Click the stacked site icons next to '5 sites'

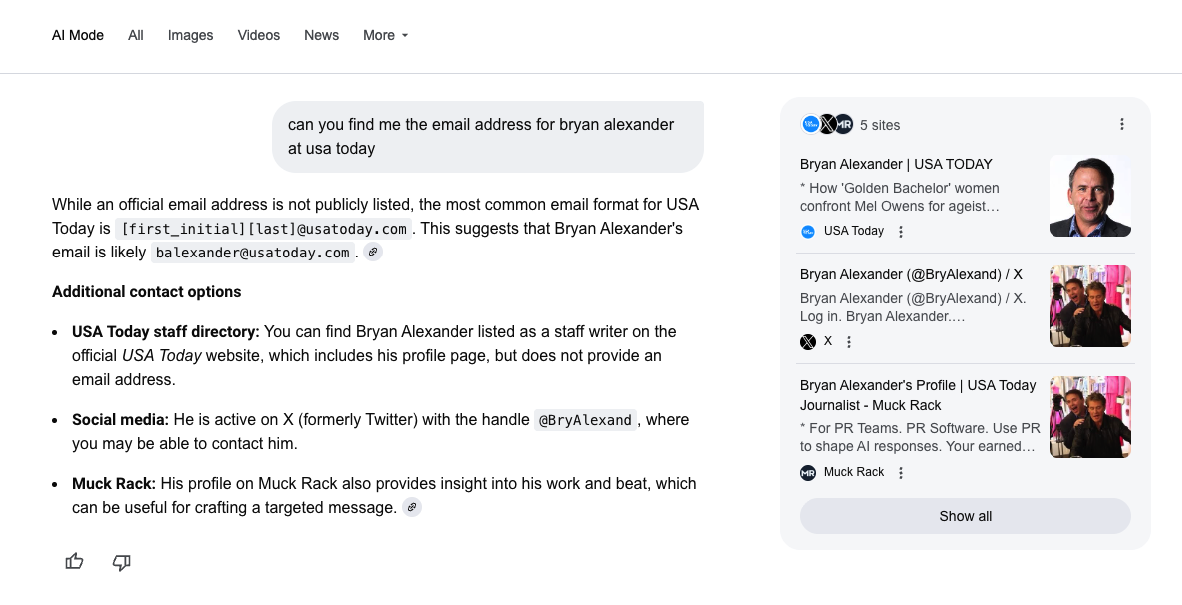point(827,124)
